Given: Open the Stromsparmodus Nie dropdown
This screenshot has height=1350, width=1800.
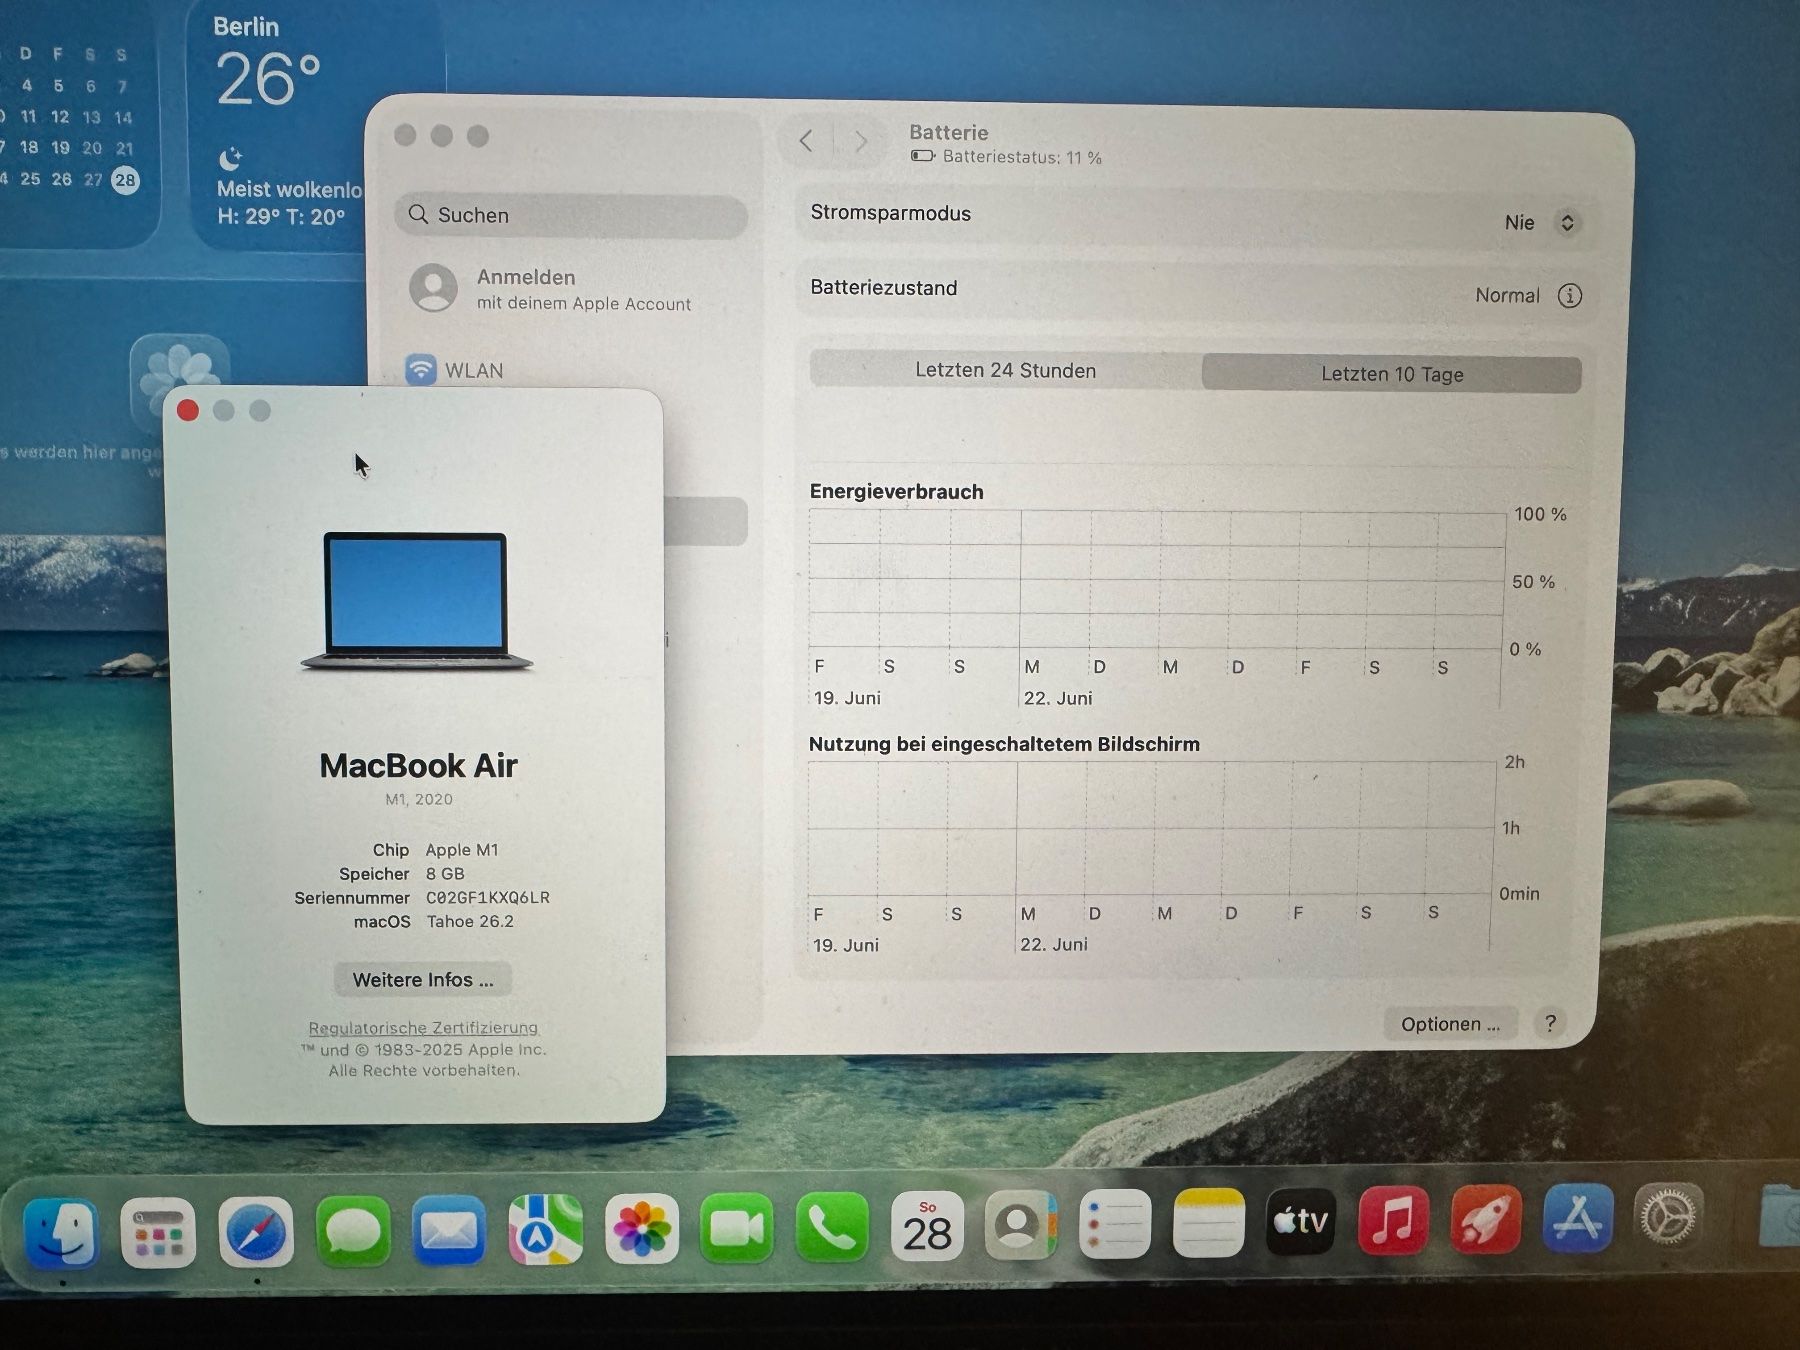Looking at the screenshot, I should [1541, 222].
